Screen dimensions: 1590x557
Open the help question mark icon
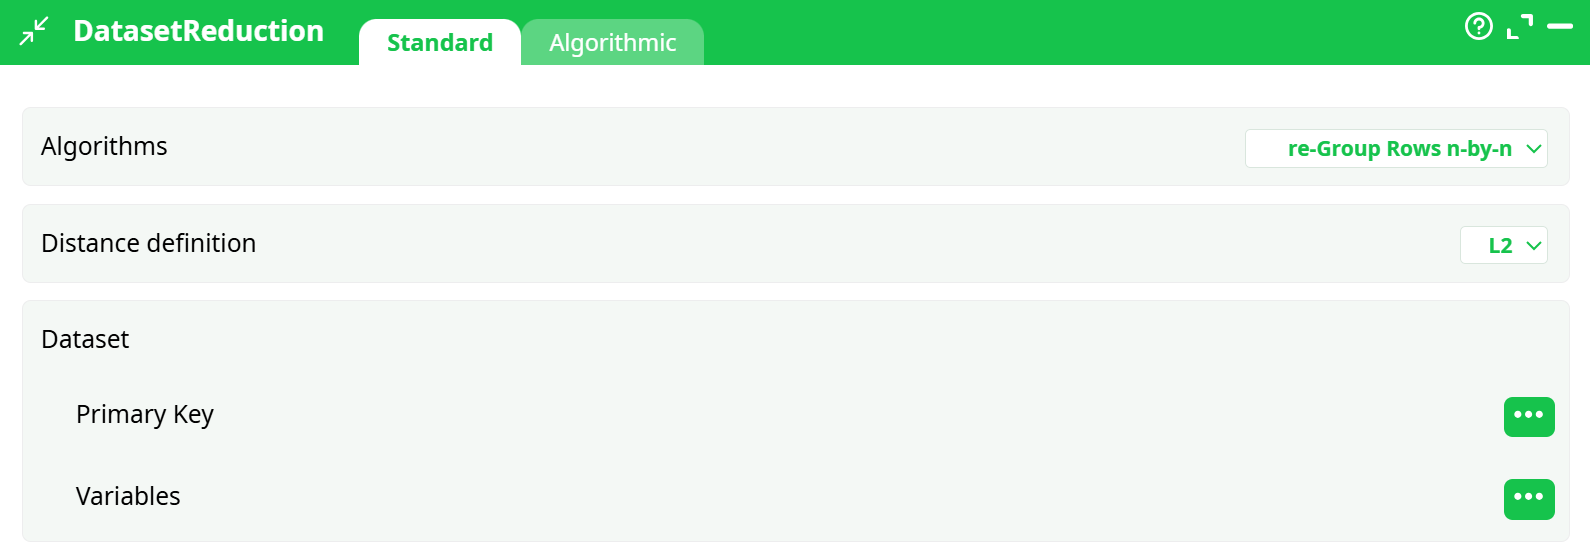coord(1478,26)
